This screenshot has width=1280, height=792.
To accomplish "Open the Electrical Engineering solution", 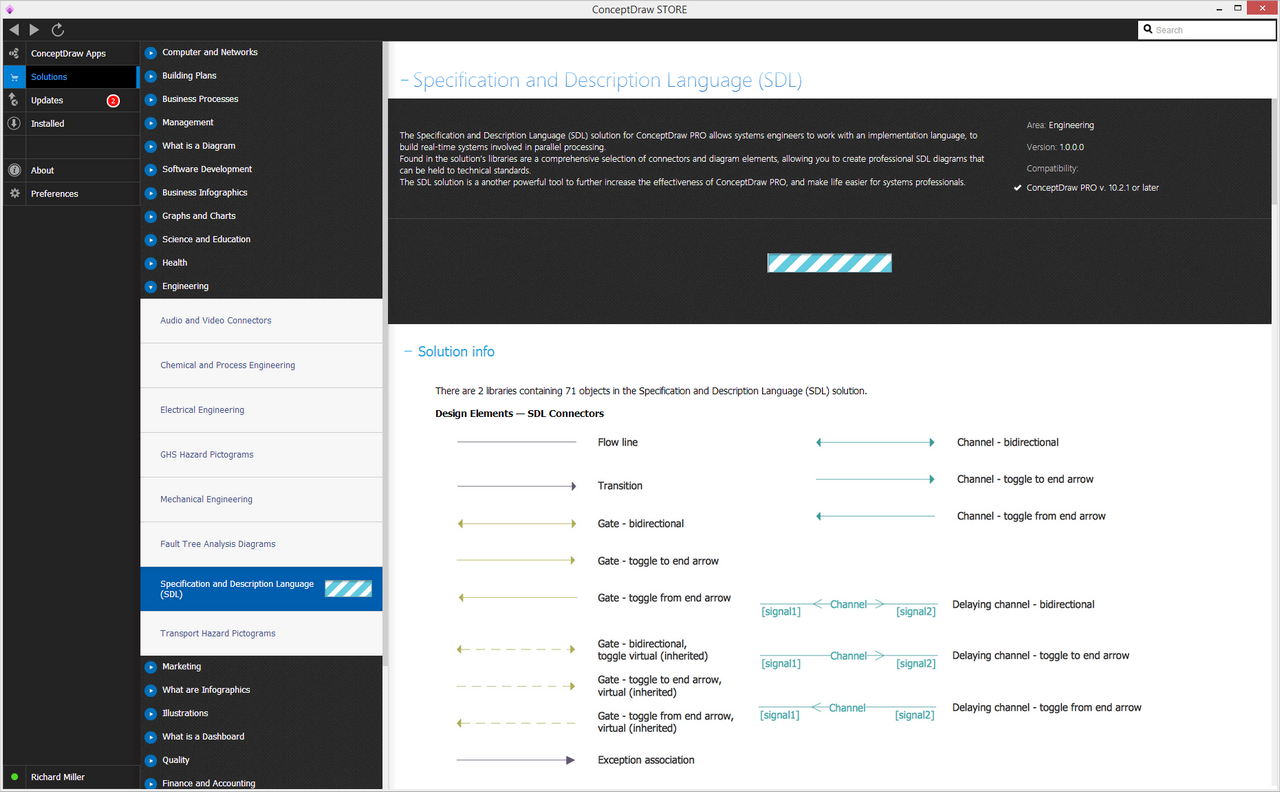I will click(262, 410).
